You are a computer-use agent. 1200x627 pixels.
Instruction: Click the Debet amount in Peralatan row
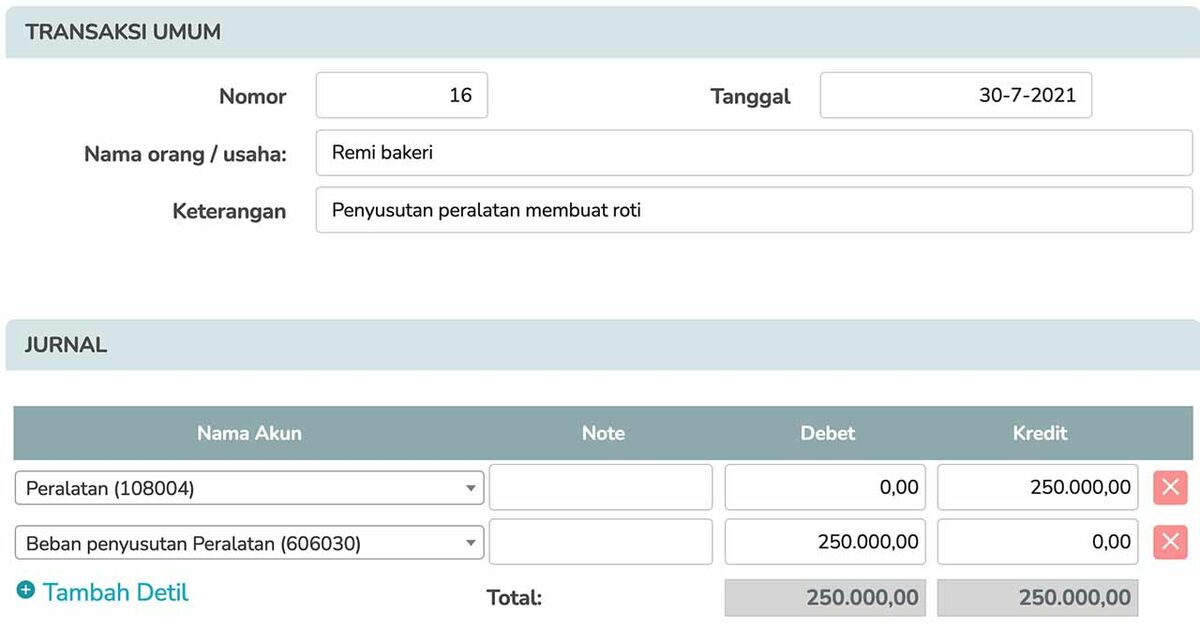(825, 488)
